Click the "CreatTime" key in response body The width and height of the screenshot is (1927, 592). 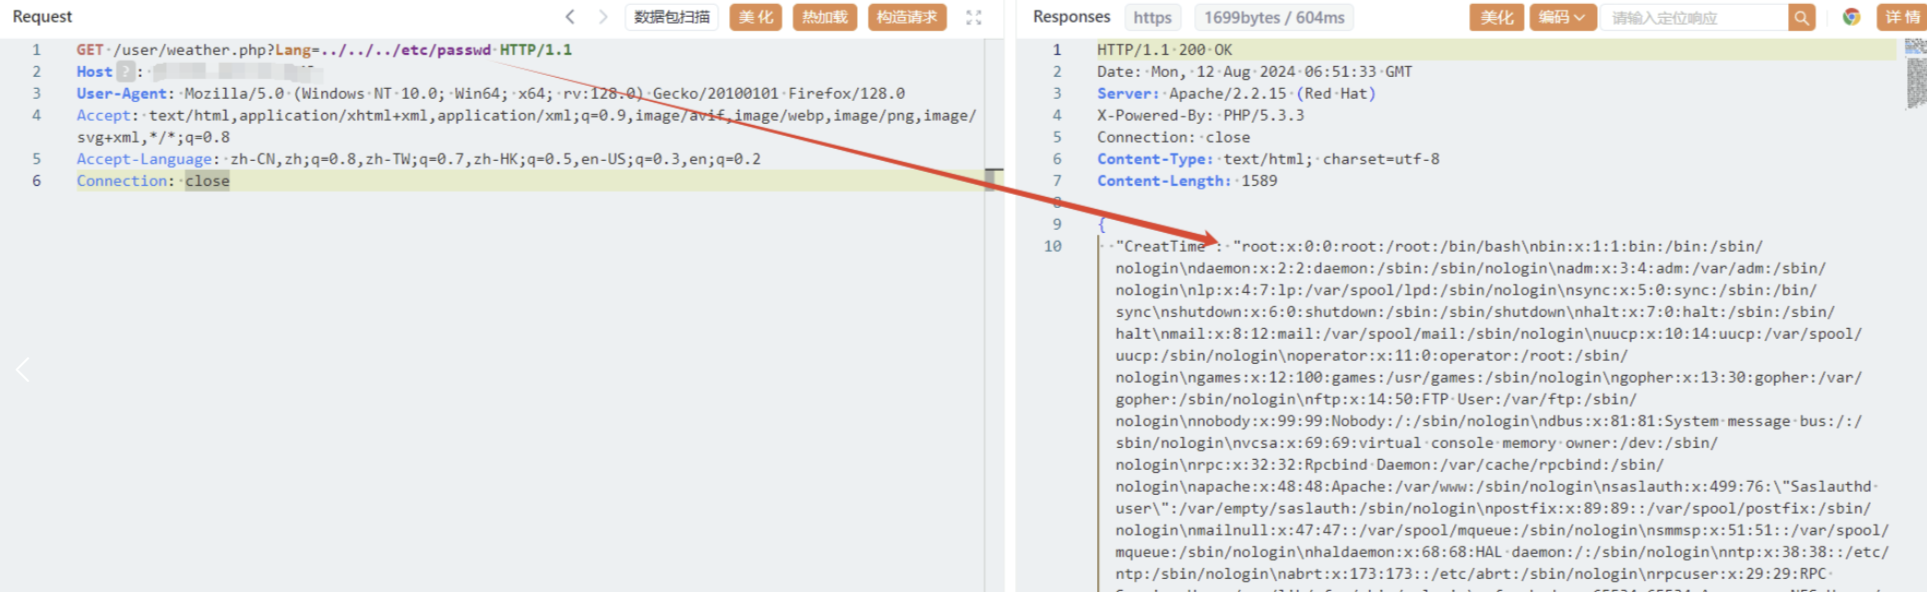point(1164,246)
